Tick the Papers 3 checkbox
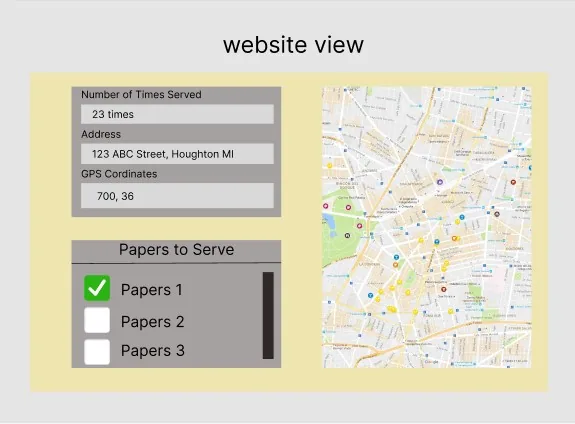575x424 pixels. click(x=97, y=352)
